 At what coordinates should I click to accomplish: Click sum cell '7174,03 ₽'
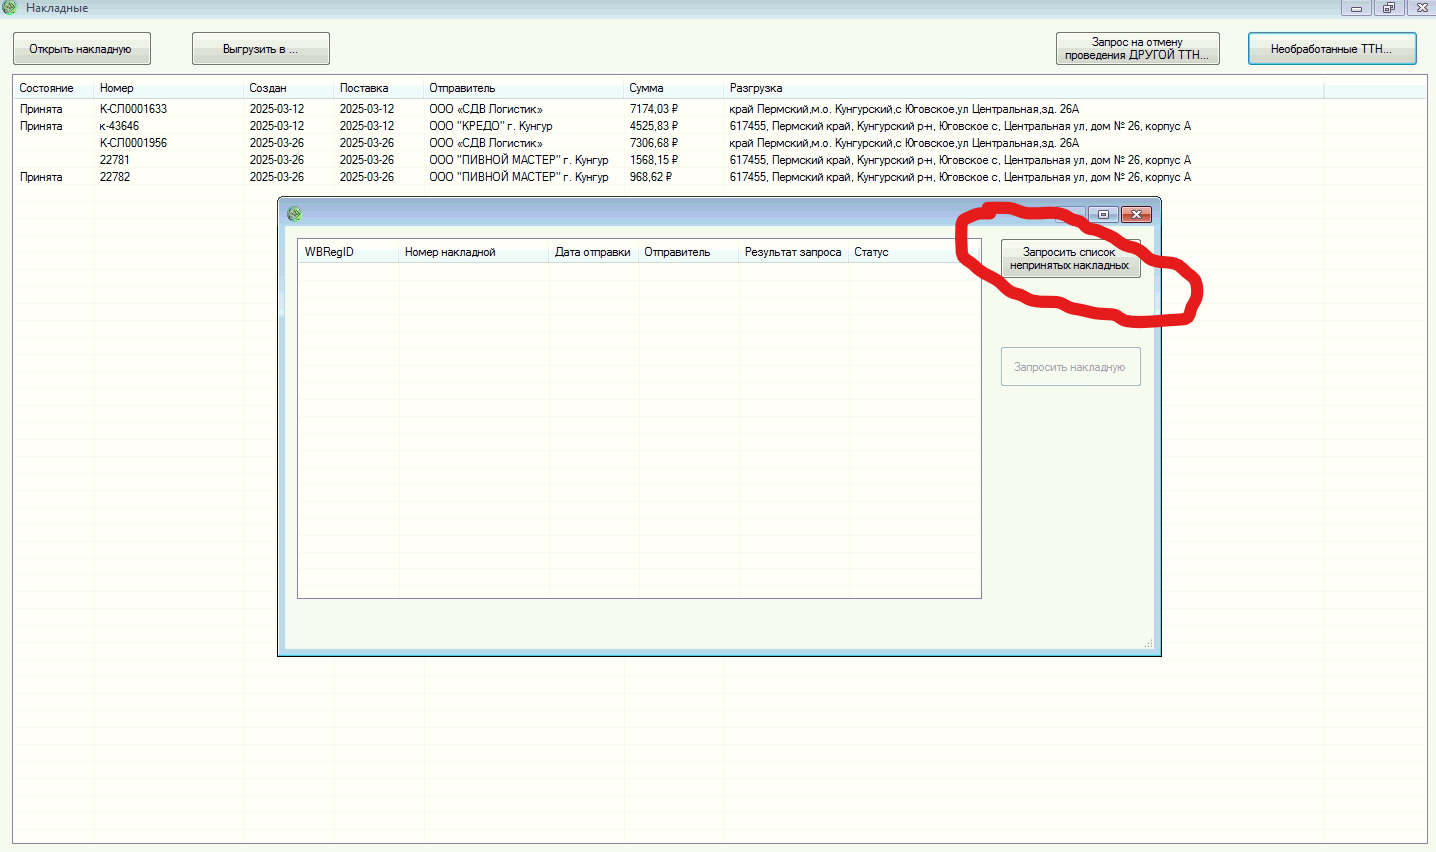coord(654,109)
